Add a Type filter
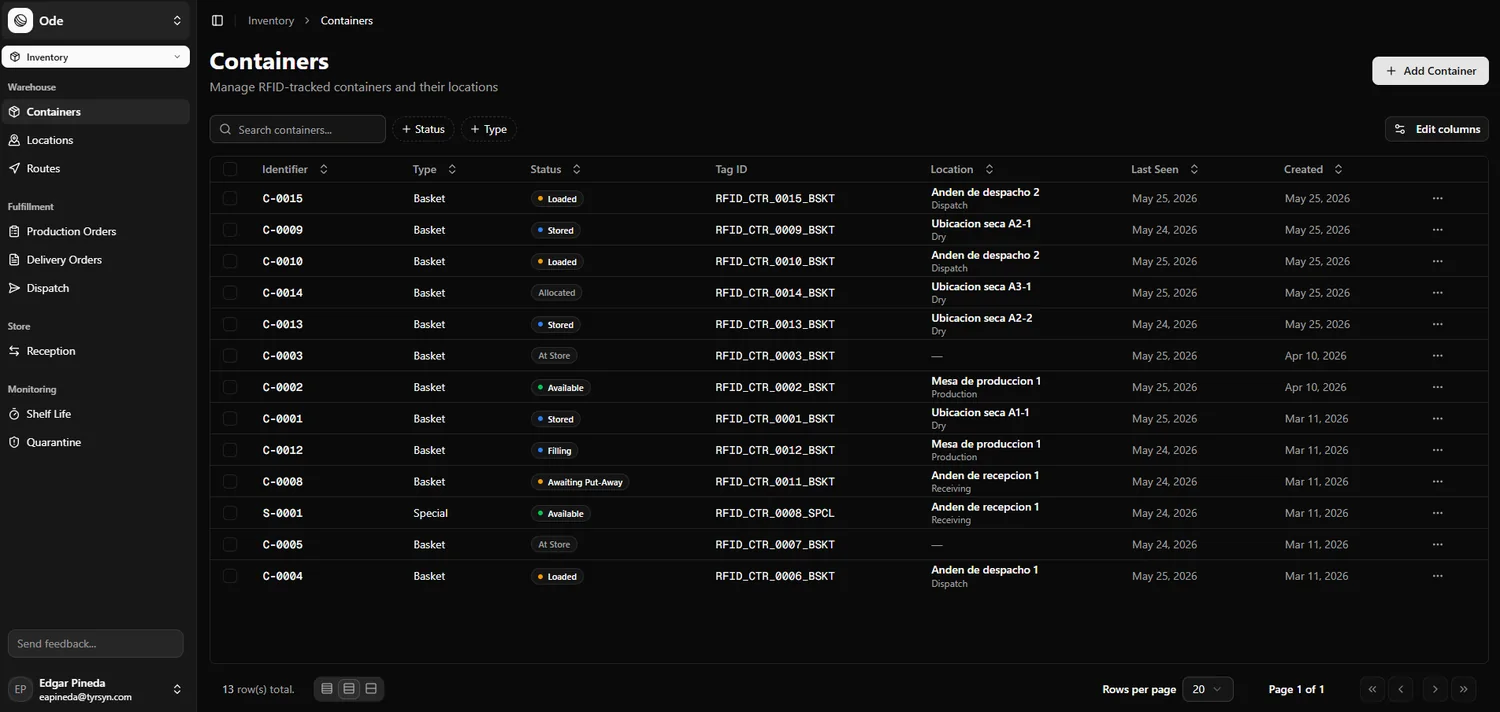This screenshot has width=1500, height=712. pos(488,129)
